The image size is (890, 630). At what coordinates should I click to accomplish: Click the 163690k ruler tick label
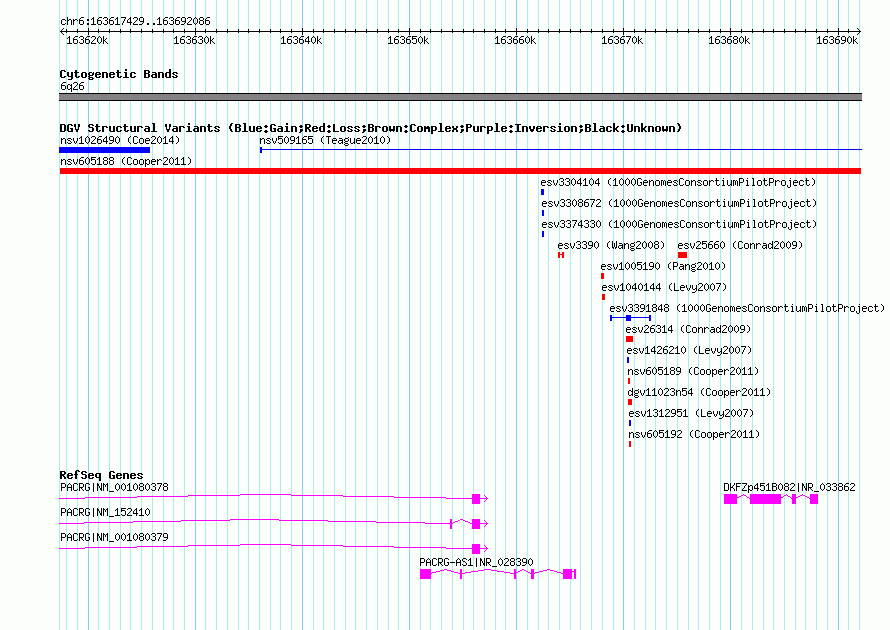pyautogui.click(x=837, y=41)
